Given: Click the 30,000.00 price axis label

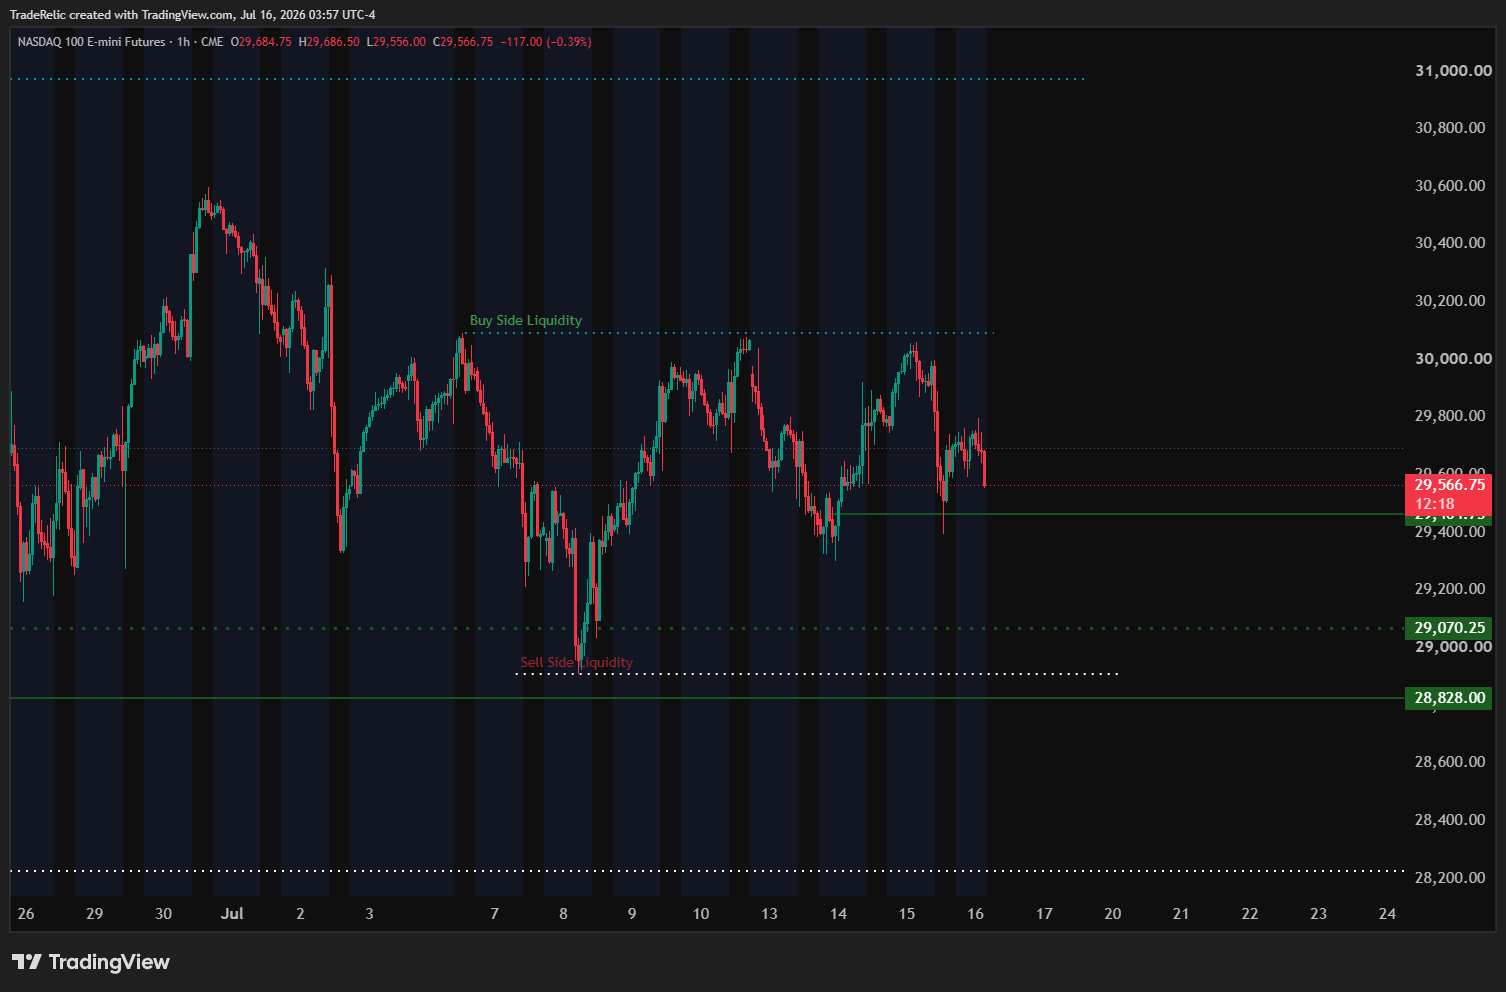Looking at the screenshot, I should 1453,359.
